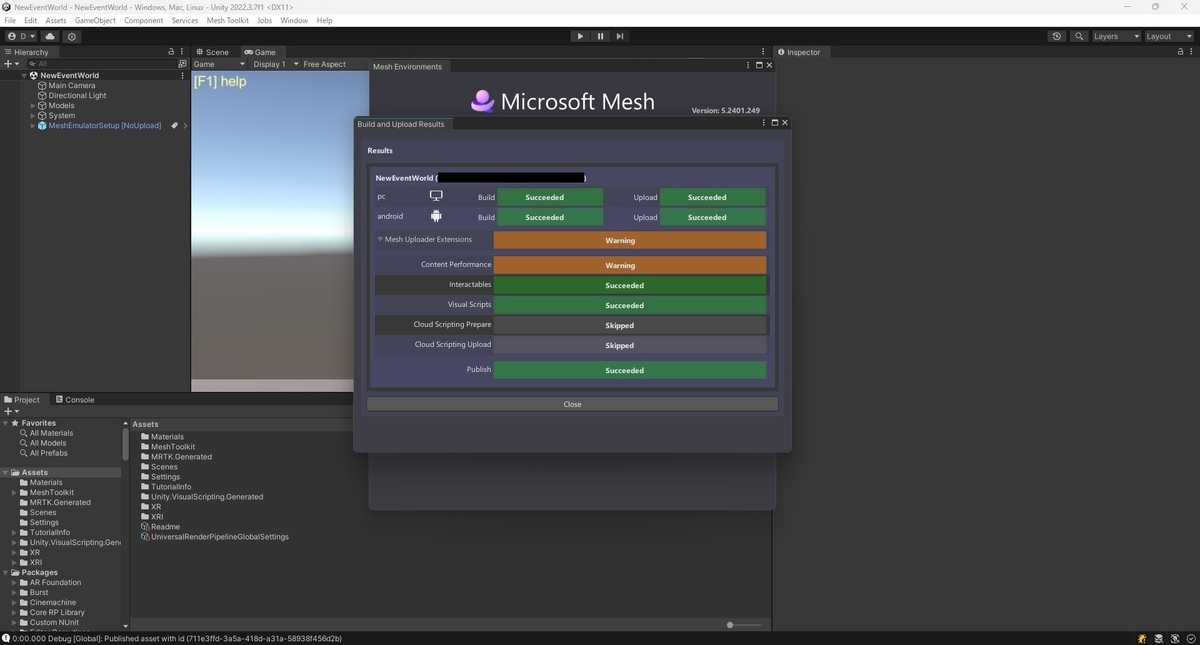Select Directional Light object
This screenshot has height=645, width=1200.
pos(77,95)
